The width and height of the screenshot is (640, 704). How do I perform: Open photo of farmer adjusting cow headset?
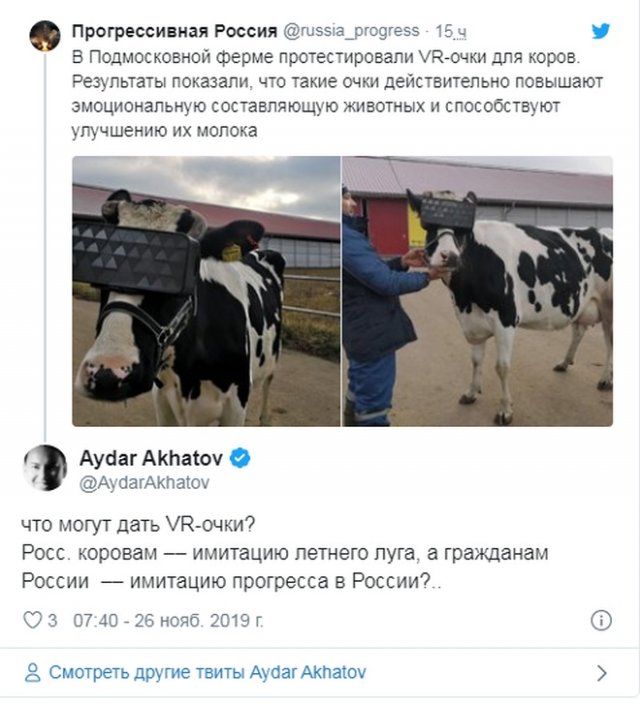pyautogui.click(x=477, y=291)
